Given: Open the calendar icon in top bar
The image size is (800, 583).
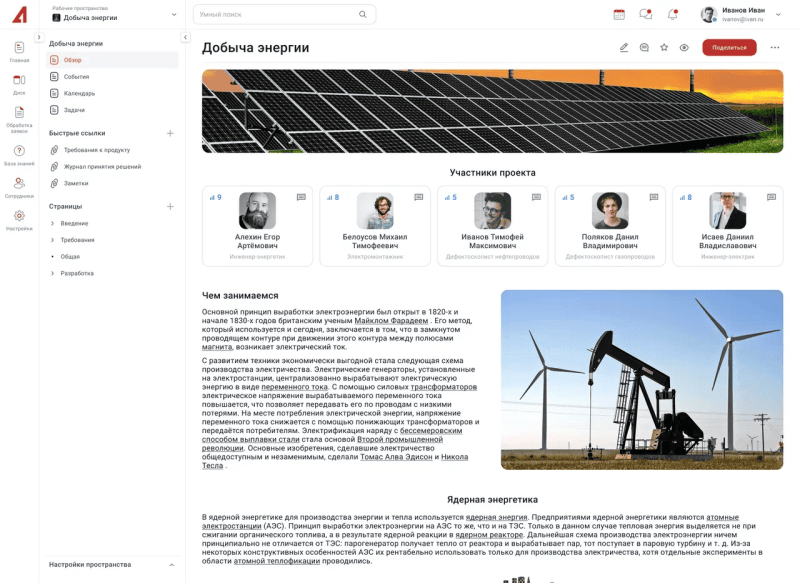Looking at the screenshot, I should (x=619, y=14).
